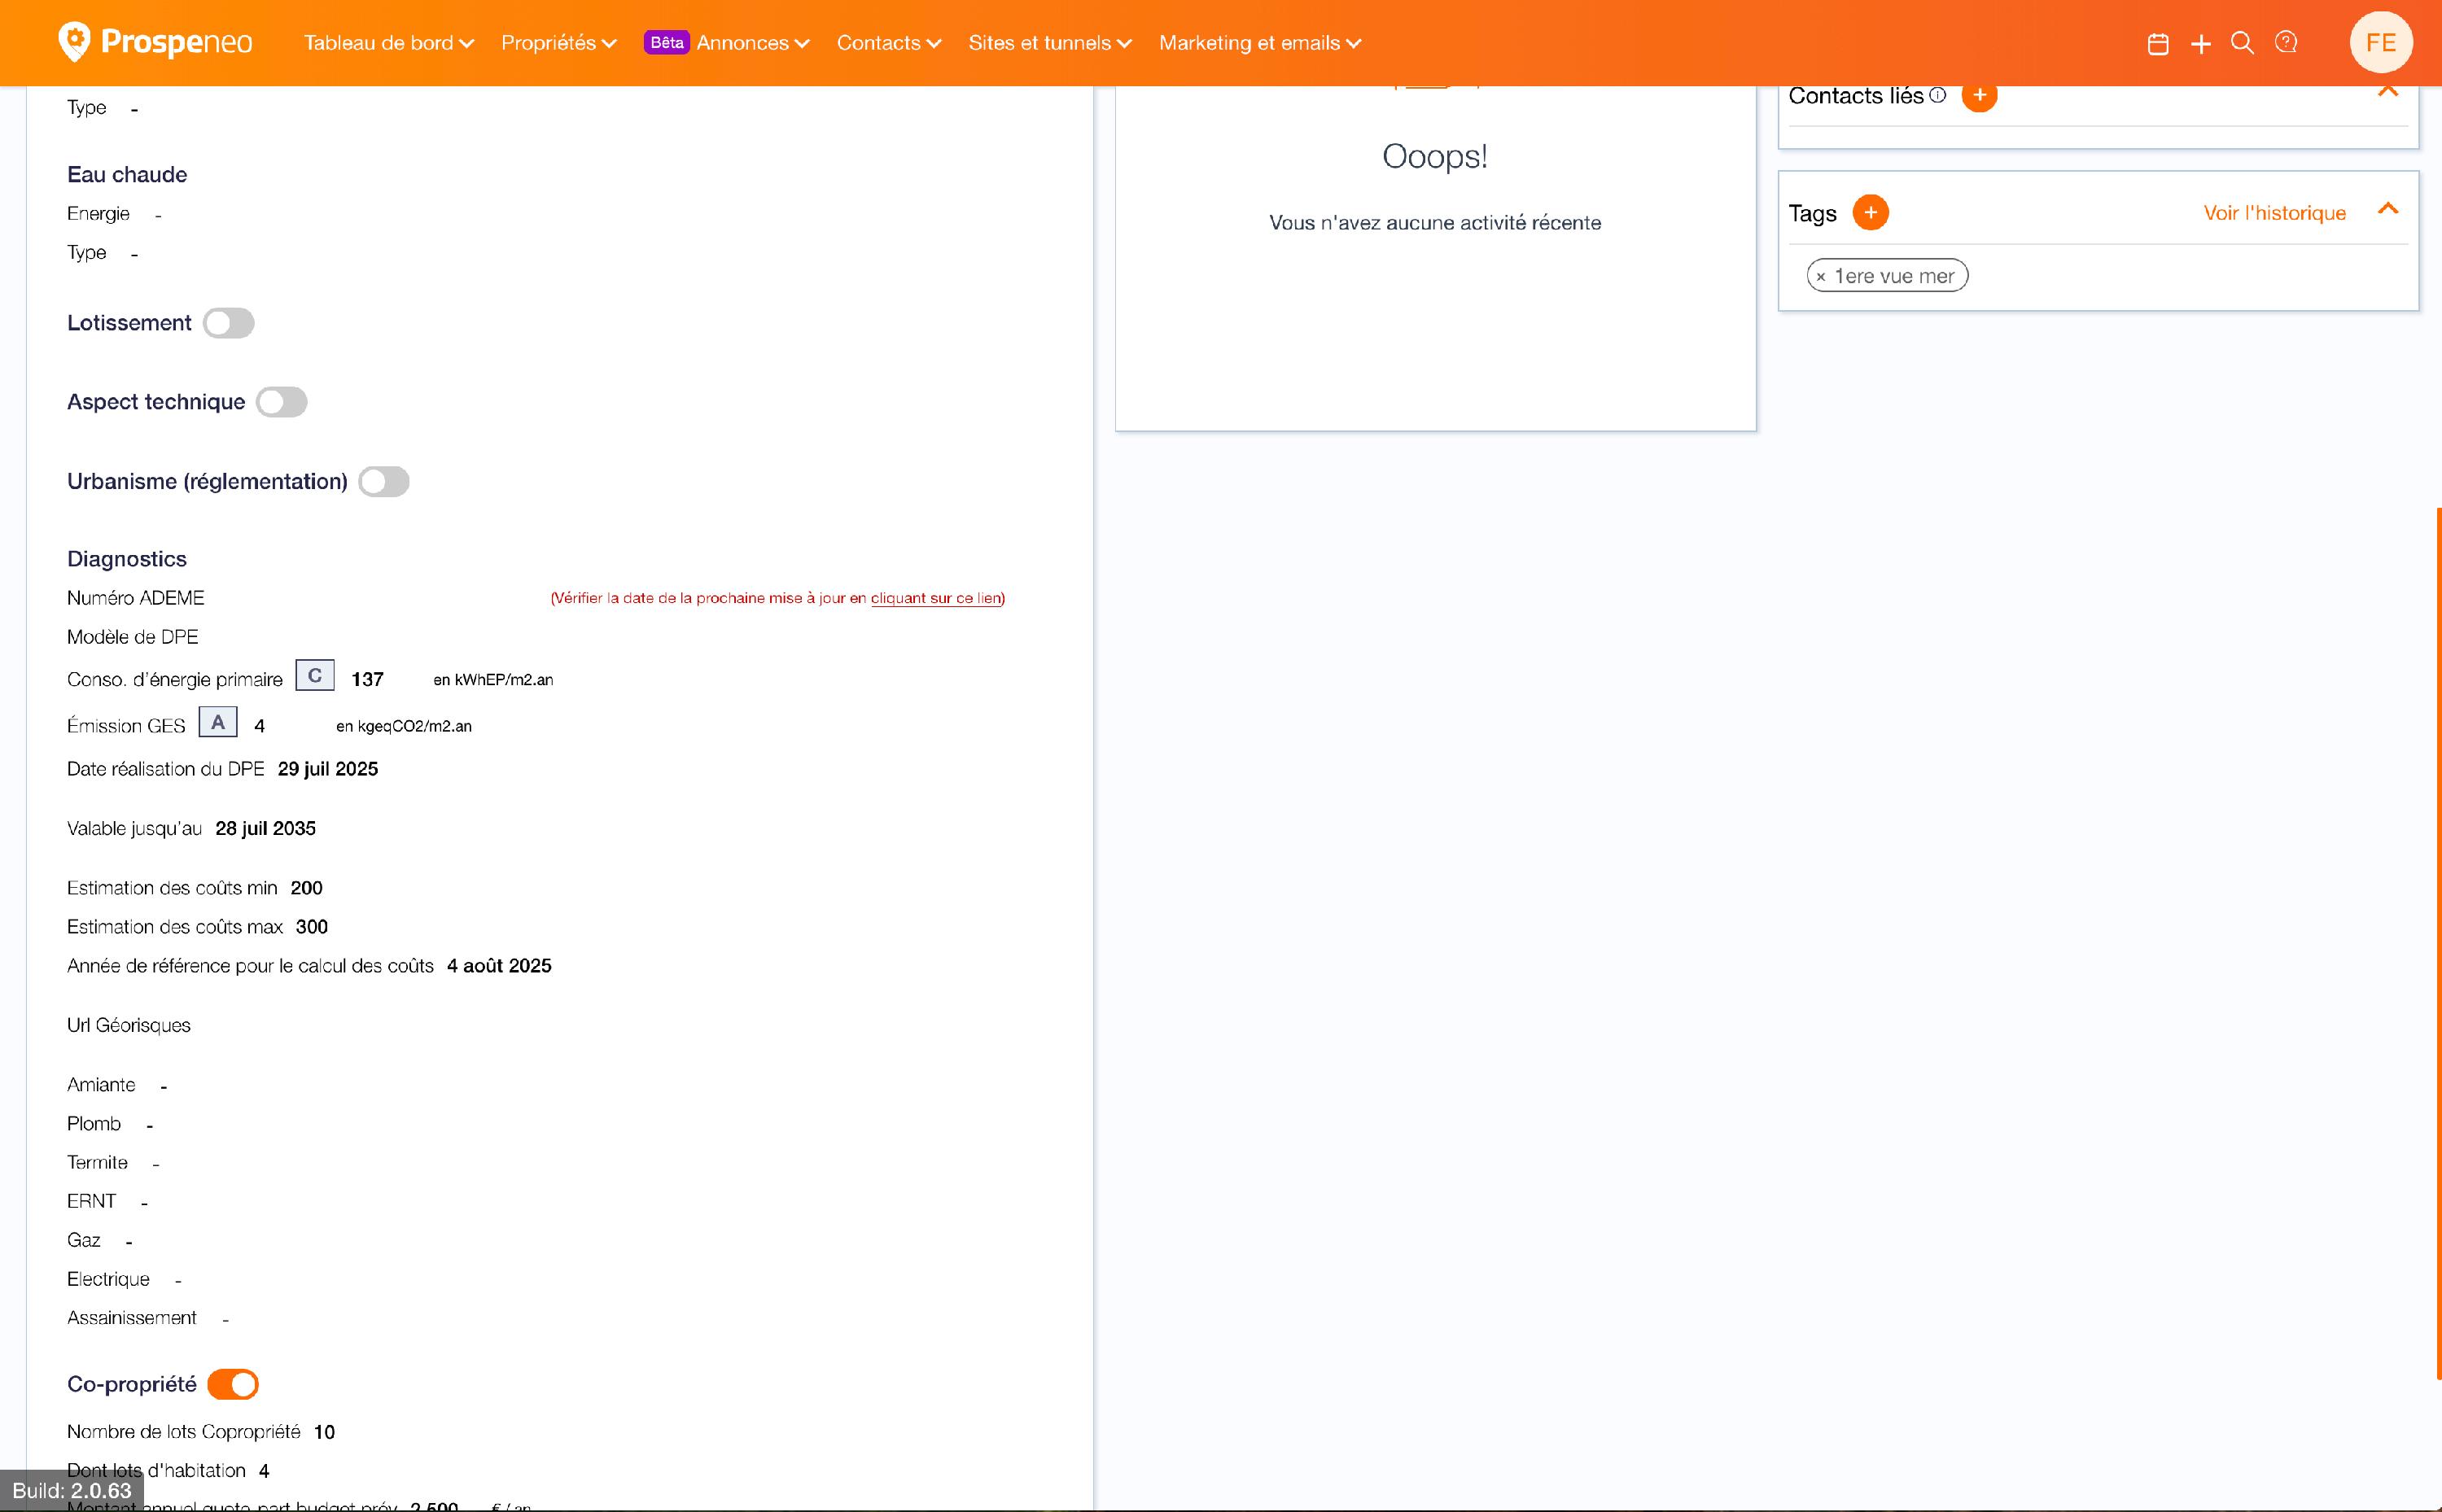Click the help question mark icon
Viewport: 2442px width, 1512px height.
(2286, 43)
